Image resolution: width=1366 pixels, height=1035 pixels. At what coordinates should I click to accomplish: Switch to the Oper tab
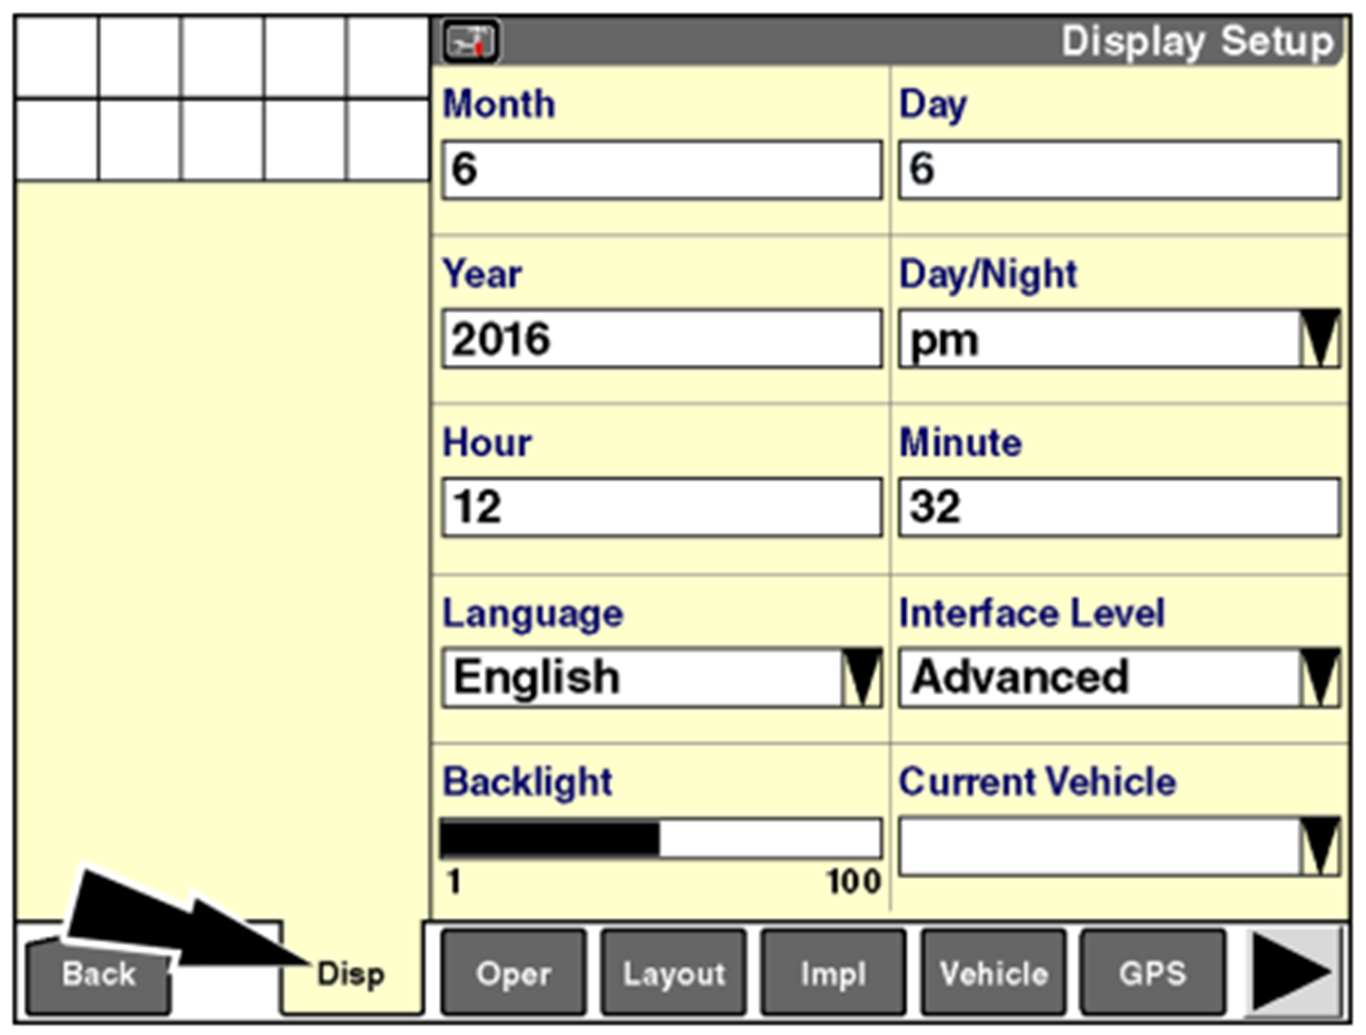[x=514, y=972]
